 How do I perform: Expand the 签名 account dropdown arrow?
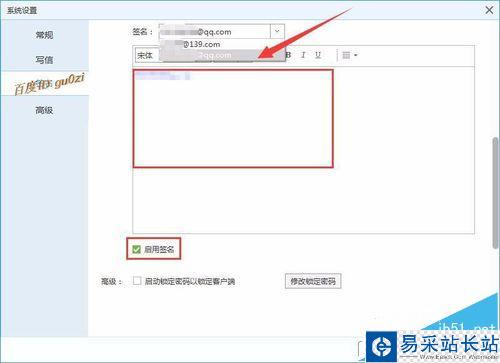(x=277, y=31)
